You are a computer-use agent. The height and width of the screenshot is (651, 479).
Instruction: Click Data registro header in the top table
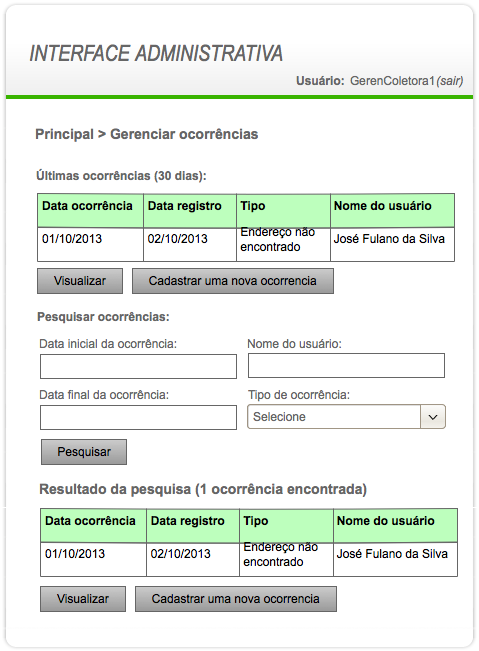(x=185, y=206)
